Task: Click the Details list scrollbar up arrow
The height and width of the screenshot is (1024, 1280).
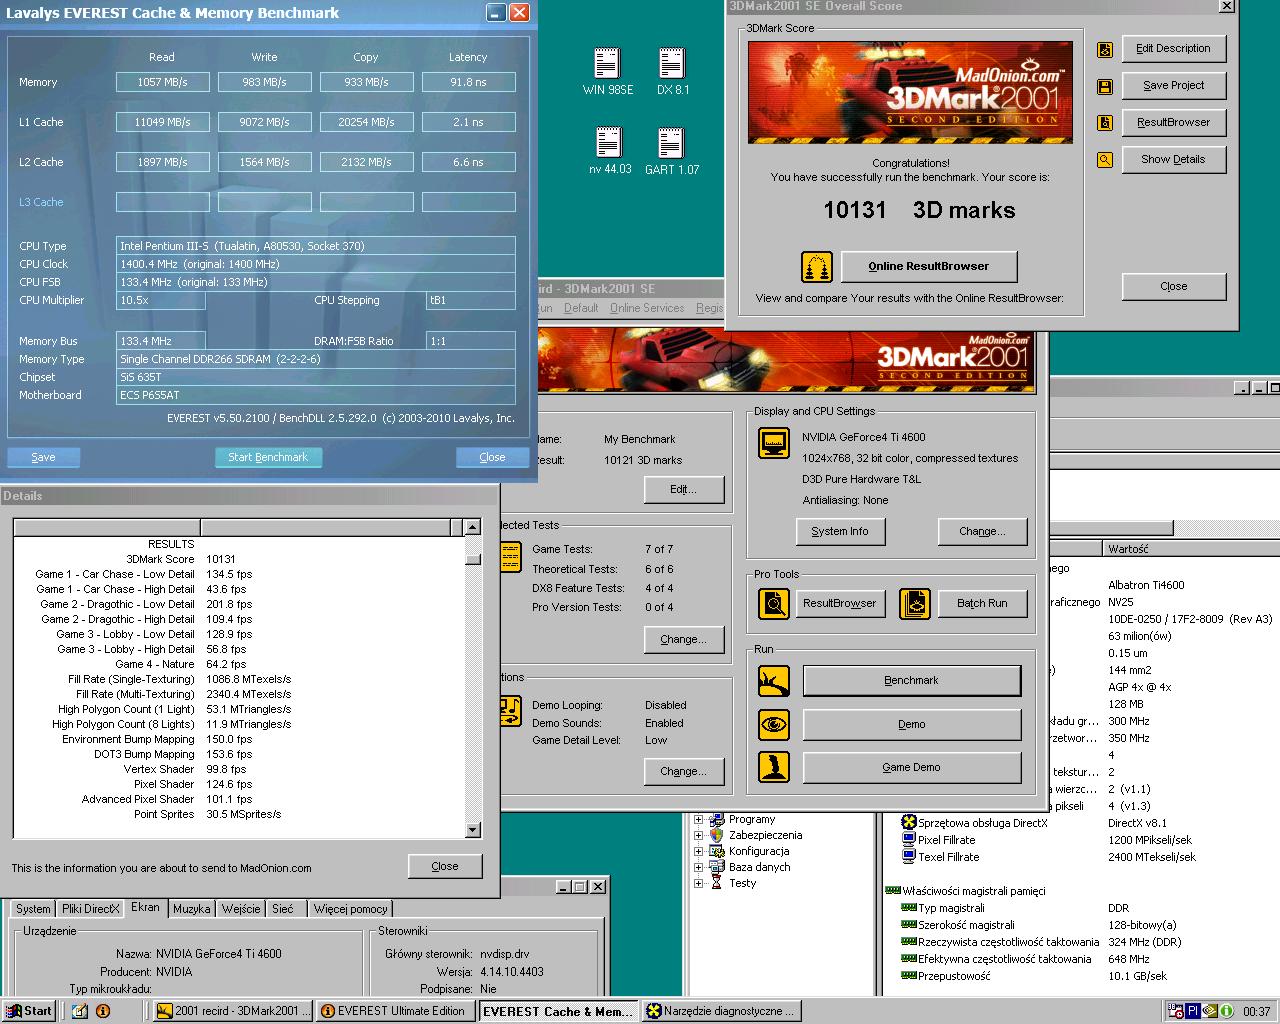Action: pos(473,527)
